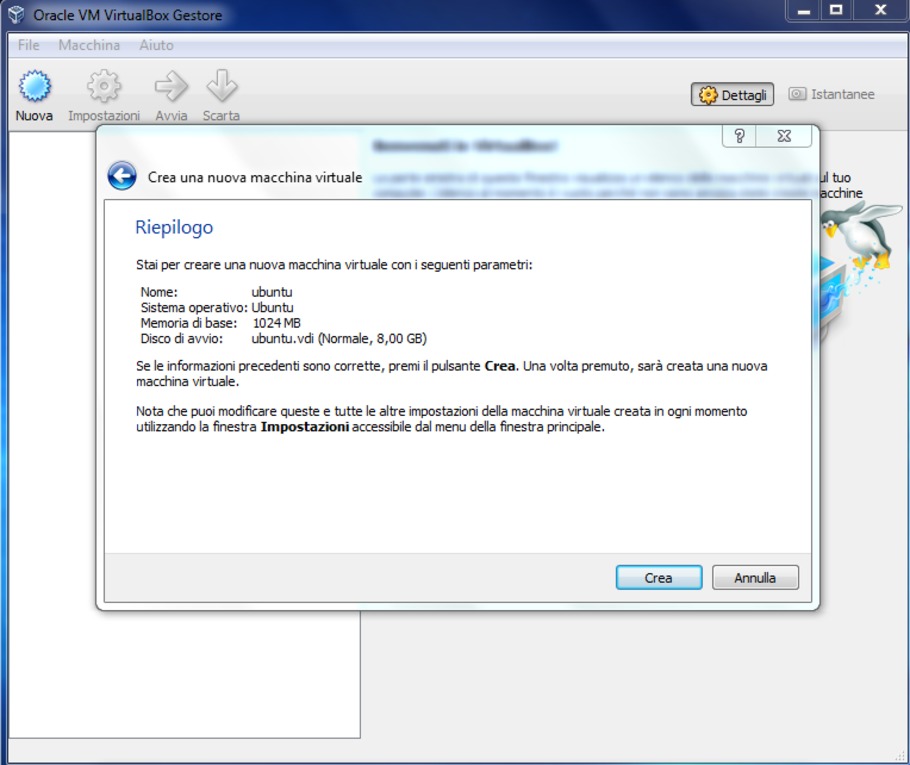
Task: Open wizard help question mark button
Action: click(739, 136)
